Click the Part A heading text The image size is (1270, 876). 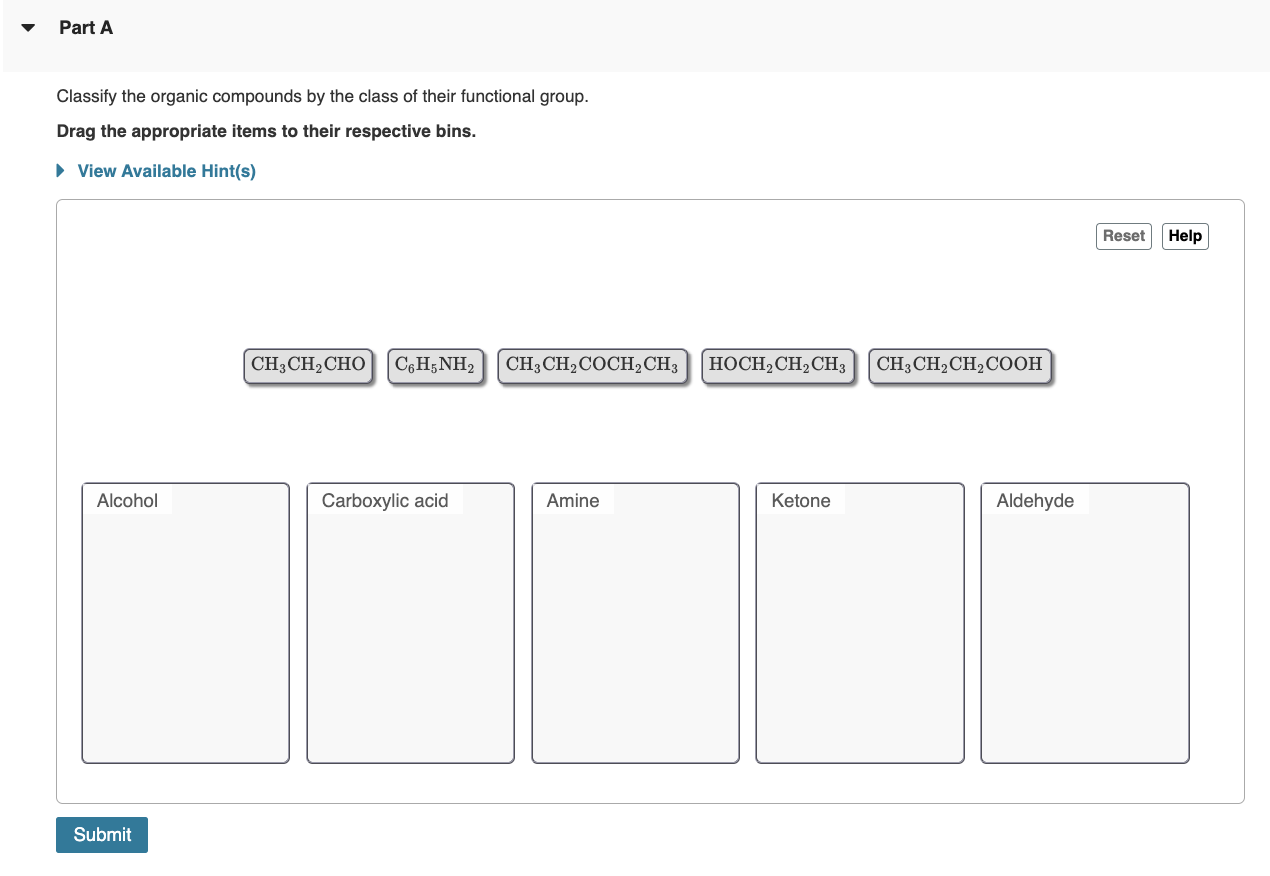click(86, 27)
